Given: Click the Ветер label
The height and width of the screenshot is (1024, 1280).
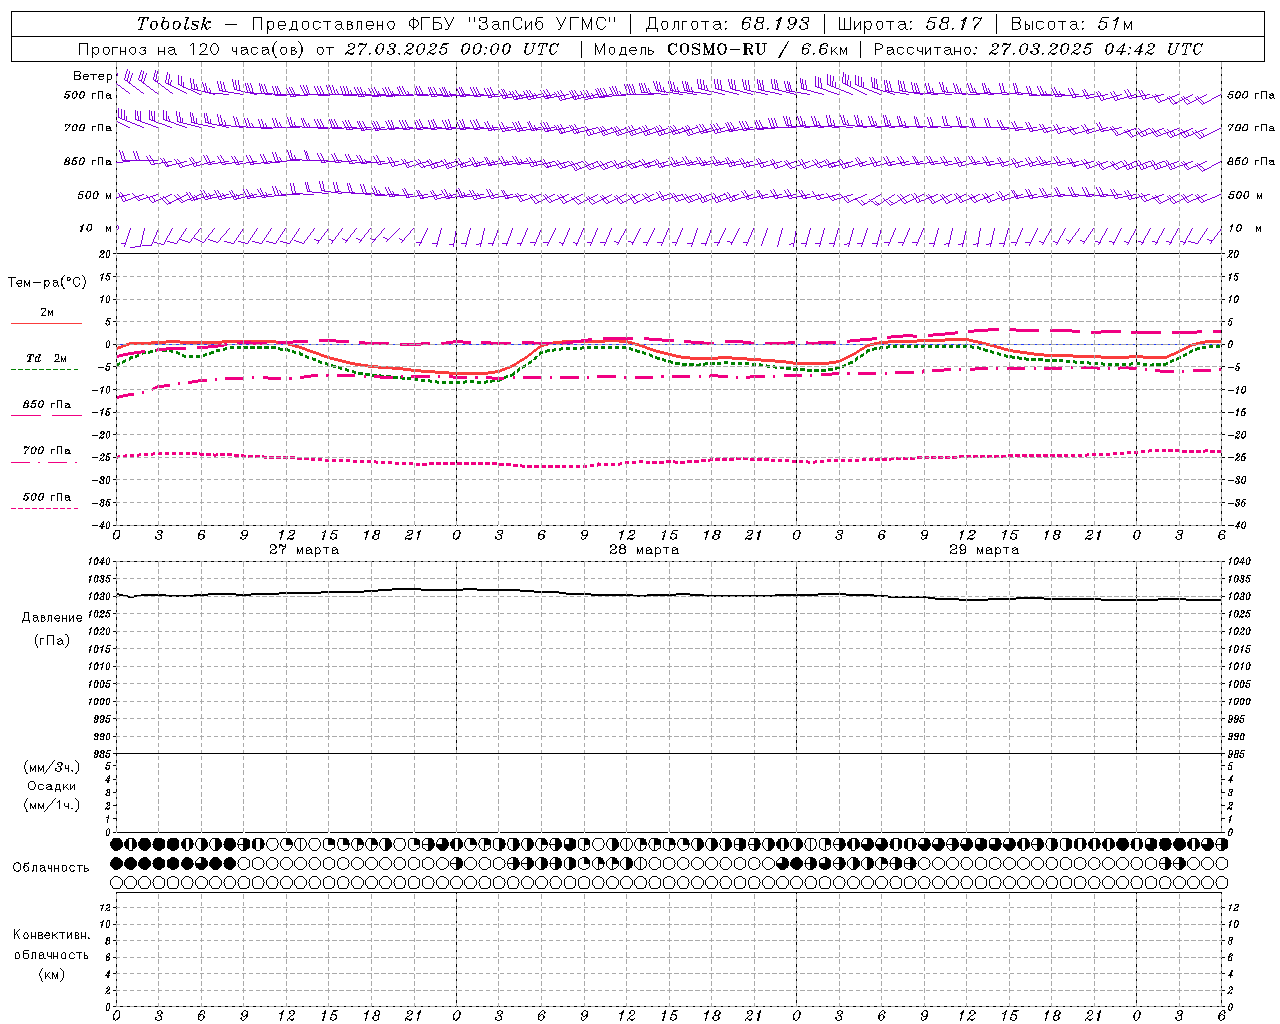Looking at the screenshot, I should tap(93, 76).
